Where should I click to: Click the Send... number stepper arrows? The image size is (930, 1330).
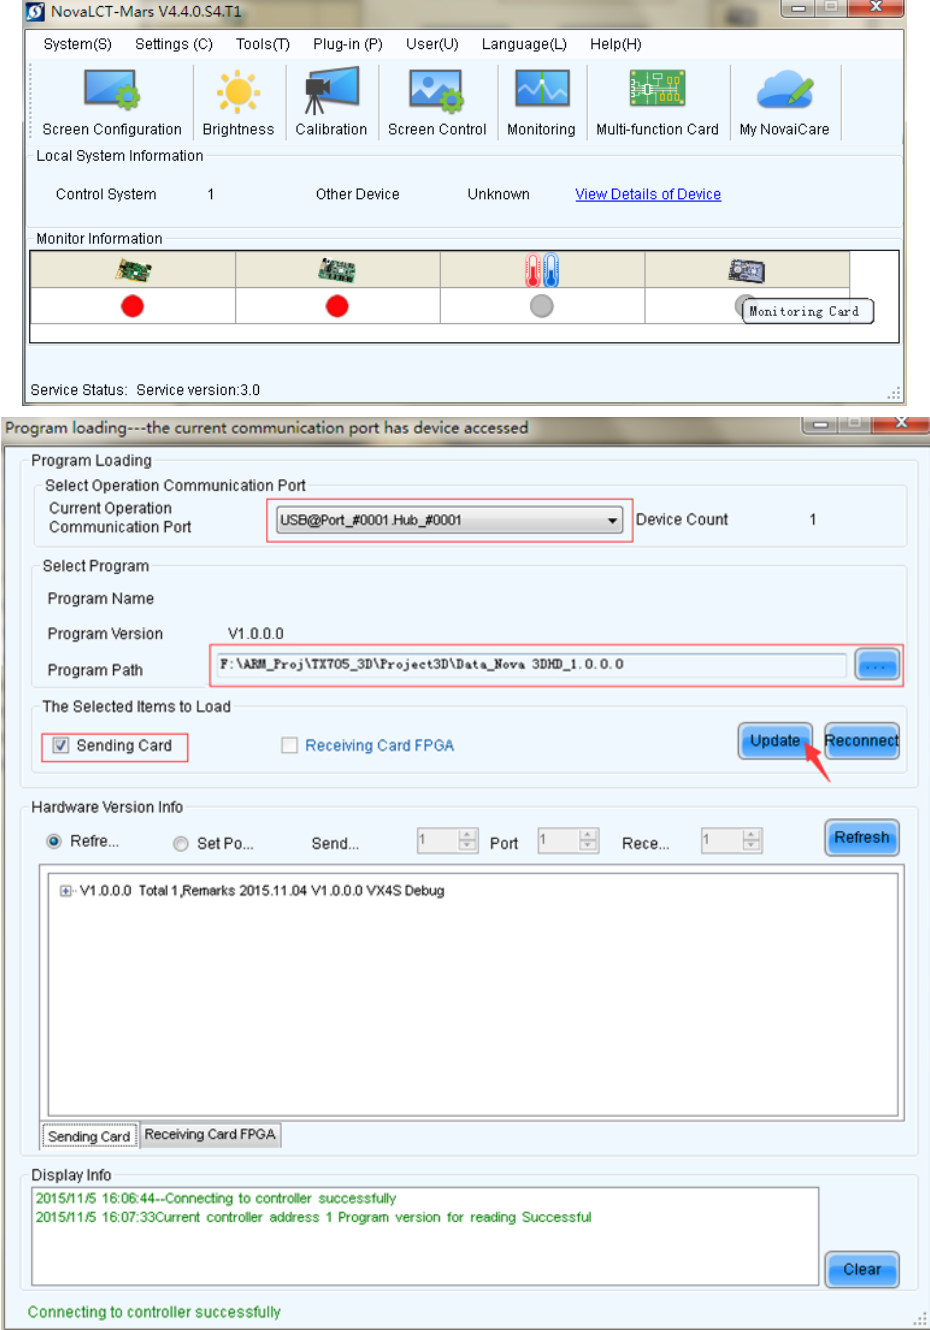tap(468, 841)
